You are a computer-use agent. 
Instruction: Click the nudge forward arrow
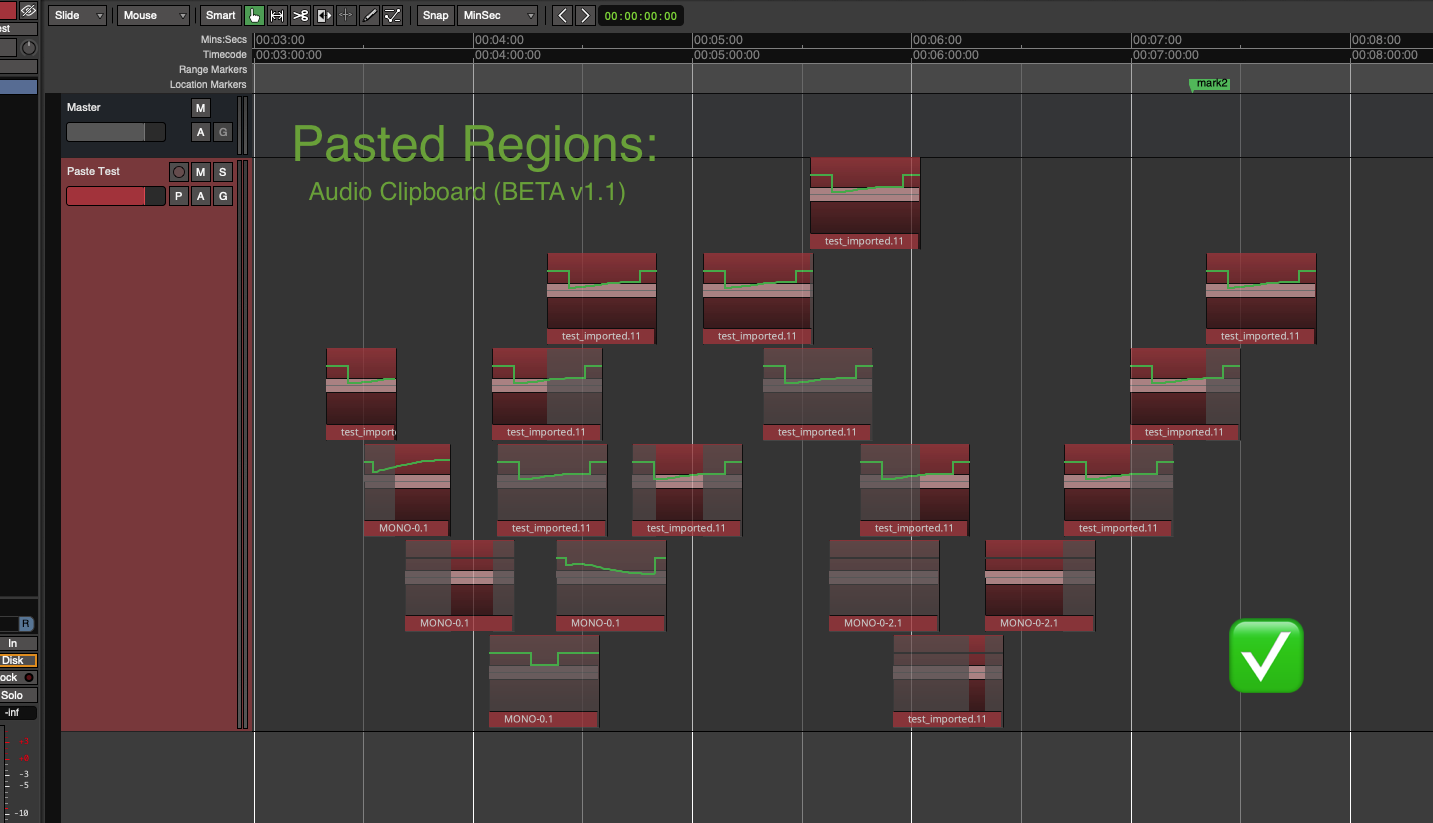tap(585, 15)
